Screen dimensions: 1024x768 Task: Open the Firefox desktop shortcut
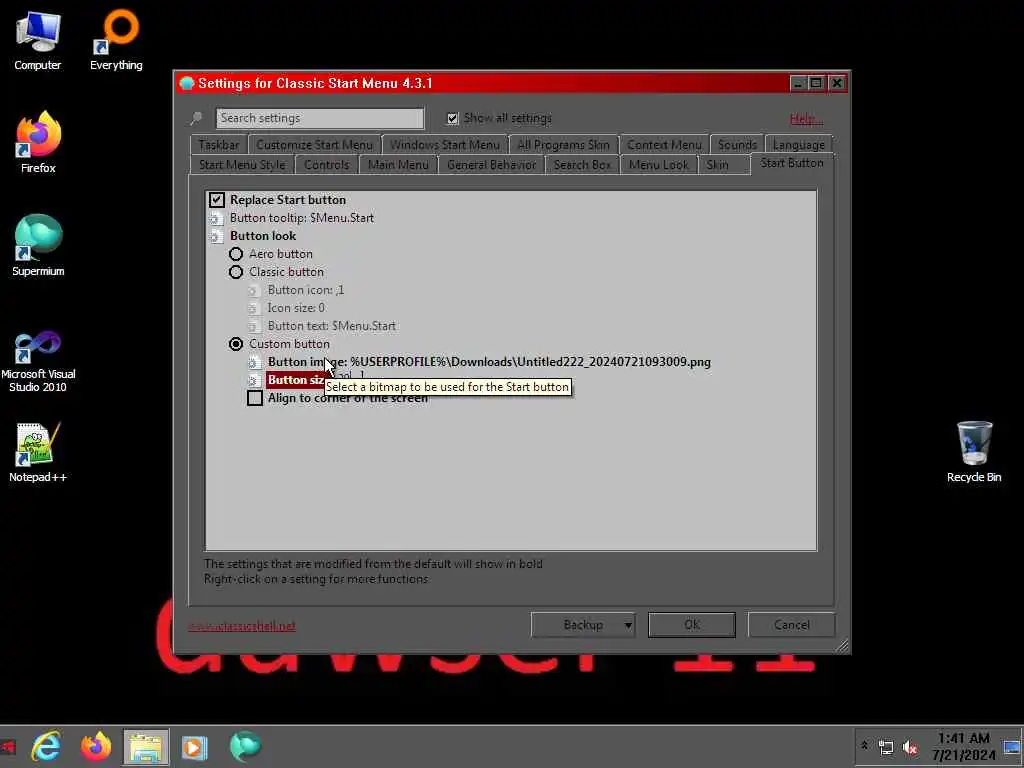tap(38, 142)
